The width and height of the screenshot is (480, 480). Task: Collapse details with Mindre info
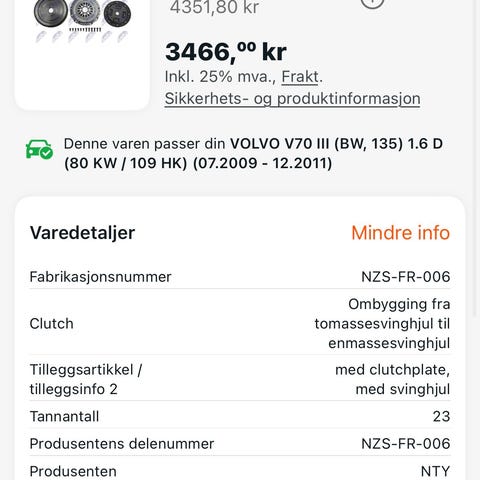point(400,233)
